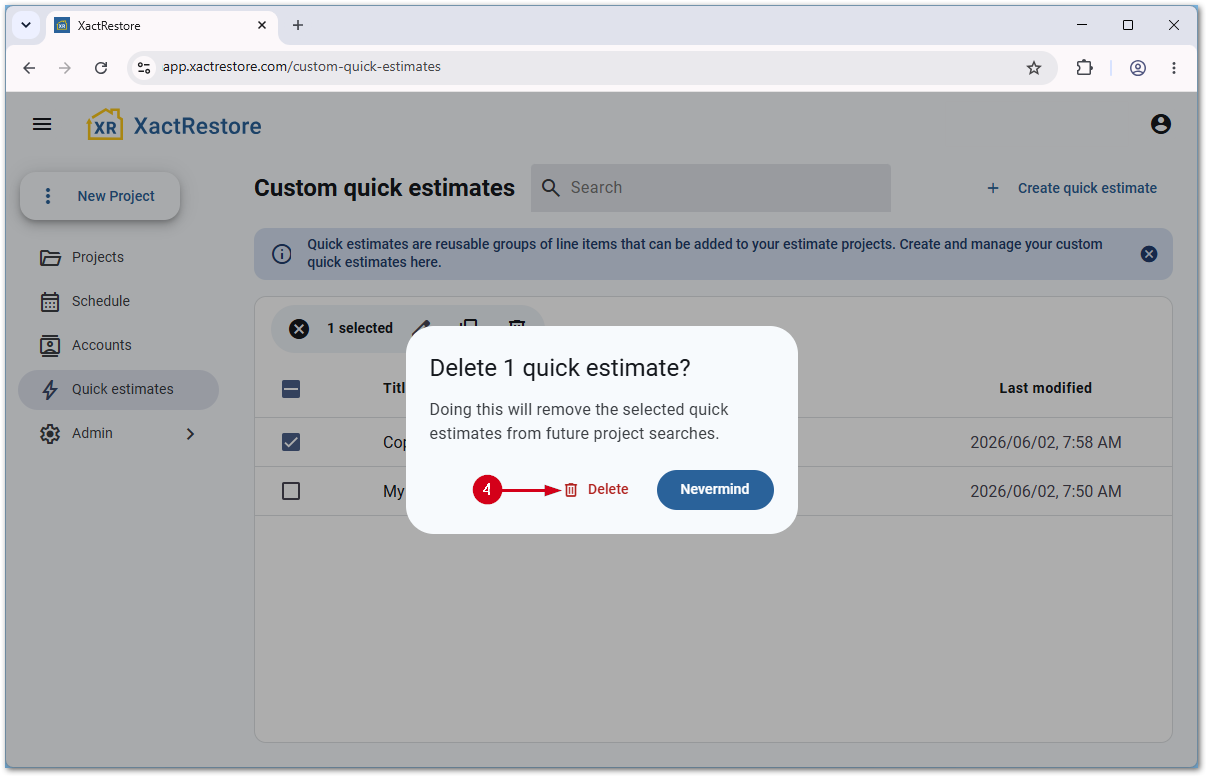Click the Admin gear icon

[50, 434]
